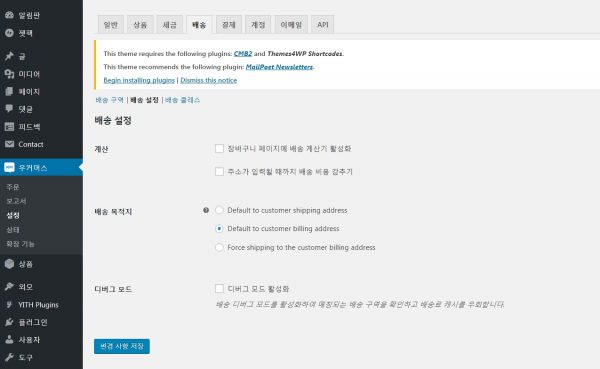Viewport: 600px width, 369px height.
Task: Open 보고서 under WooCommerce menu
Action: 16,201
